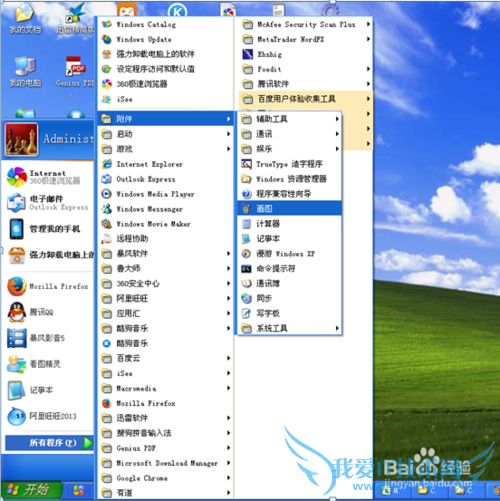Image resolution: width=500 pixels, height=501 pixels.
Task: Click the TrueType 造字程序 icon
Action: 246,164
